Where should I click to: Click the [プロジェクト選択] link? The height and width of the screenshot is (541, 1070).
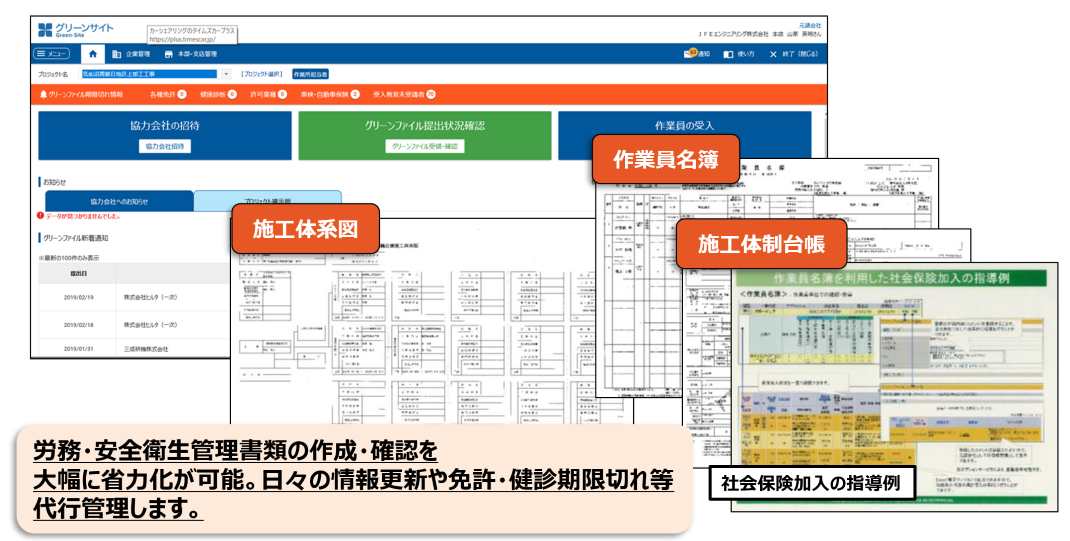pyautogui.click(x=261, y=74)
